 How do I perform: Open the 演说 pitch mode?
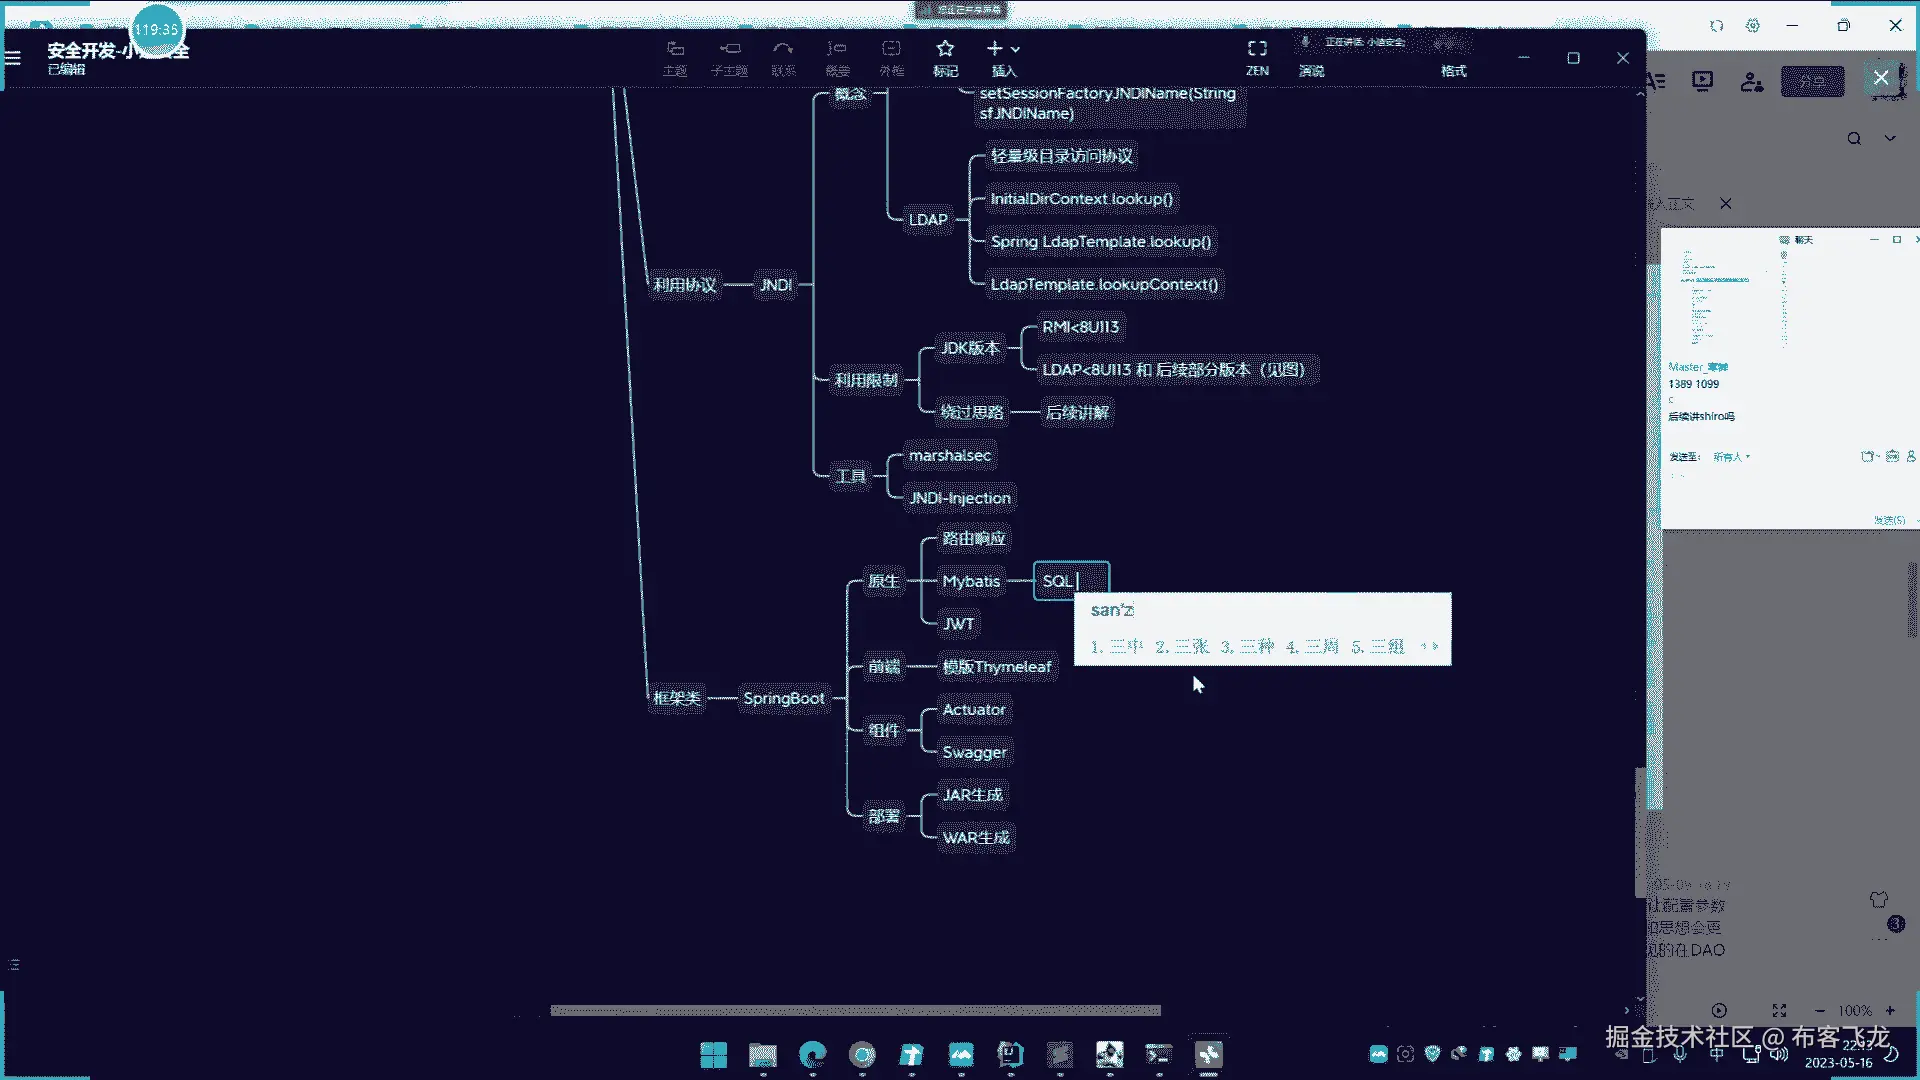pyautogui.click(x=1311, y=70)
